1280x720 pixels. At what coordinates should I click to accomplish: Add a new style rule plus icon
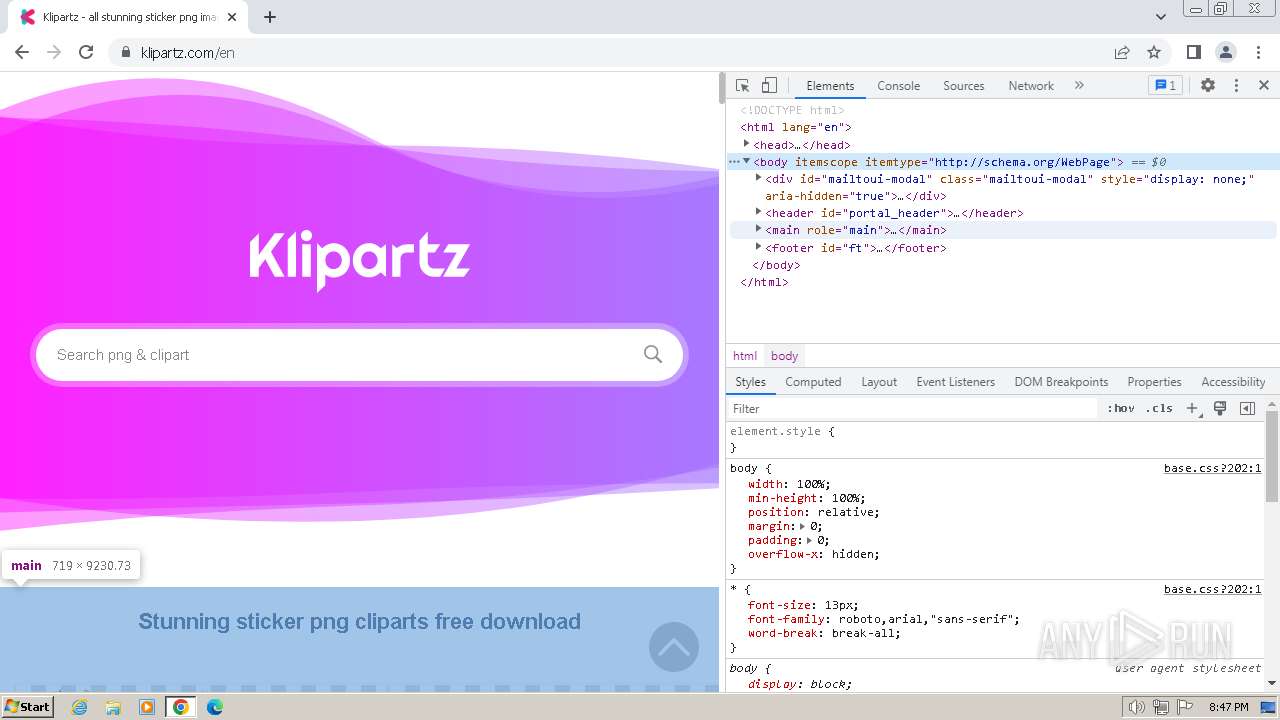(1192, 408)
